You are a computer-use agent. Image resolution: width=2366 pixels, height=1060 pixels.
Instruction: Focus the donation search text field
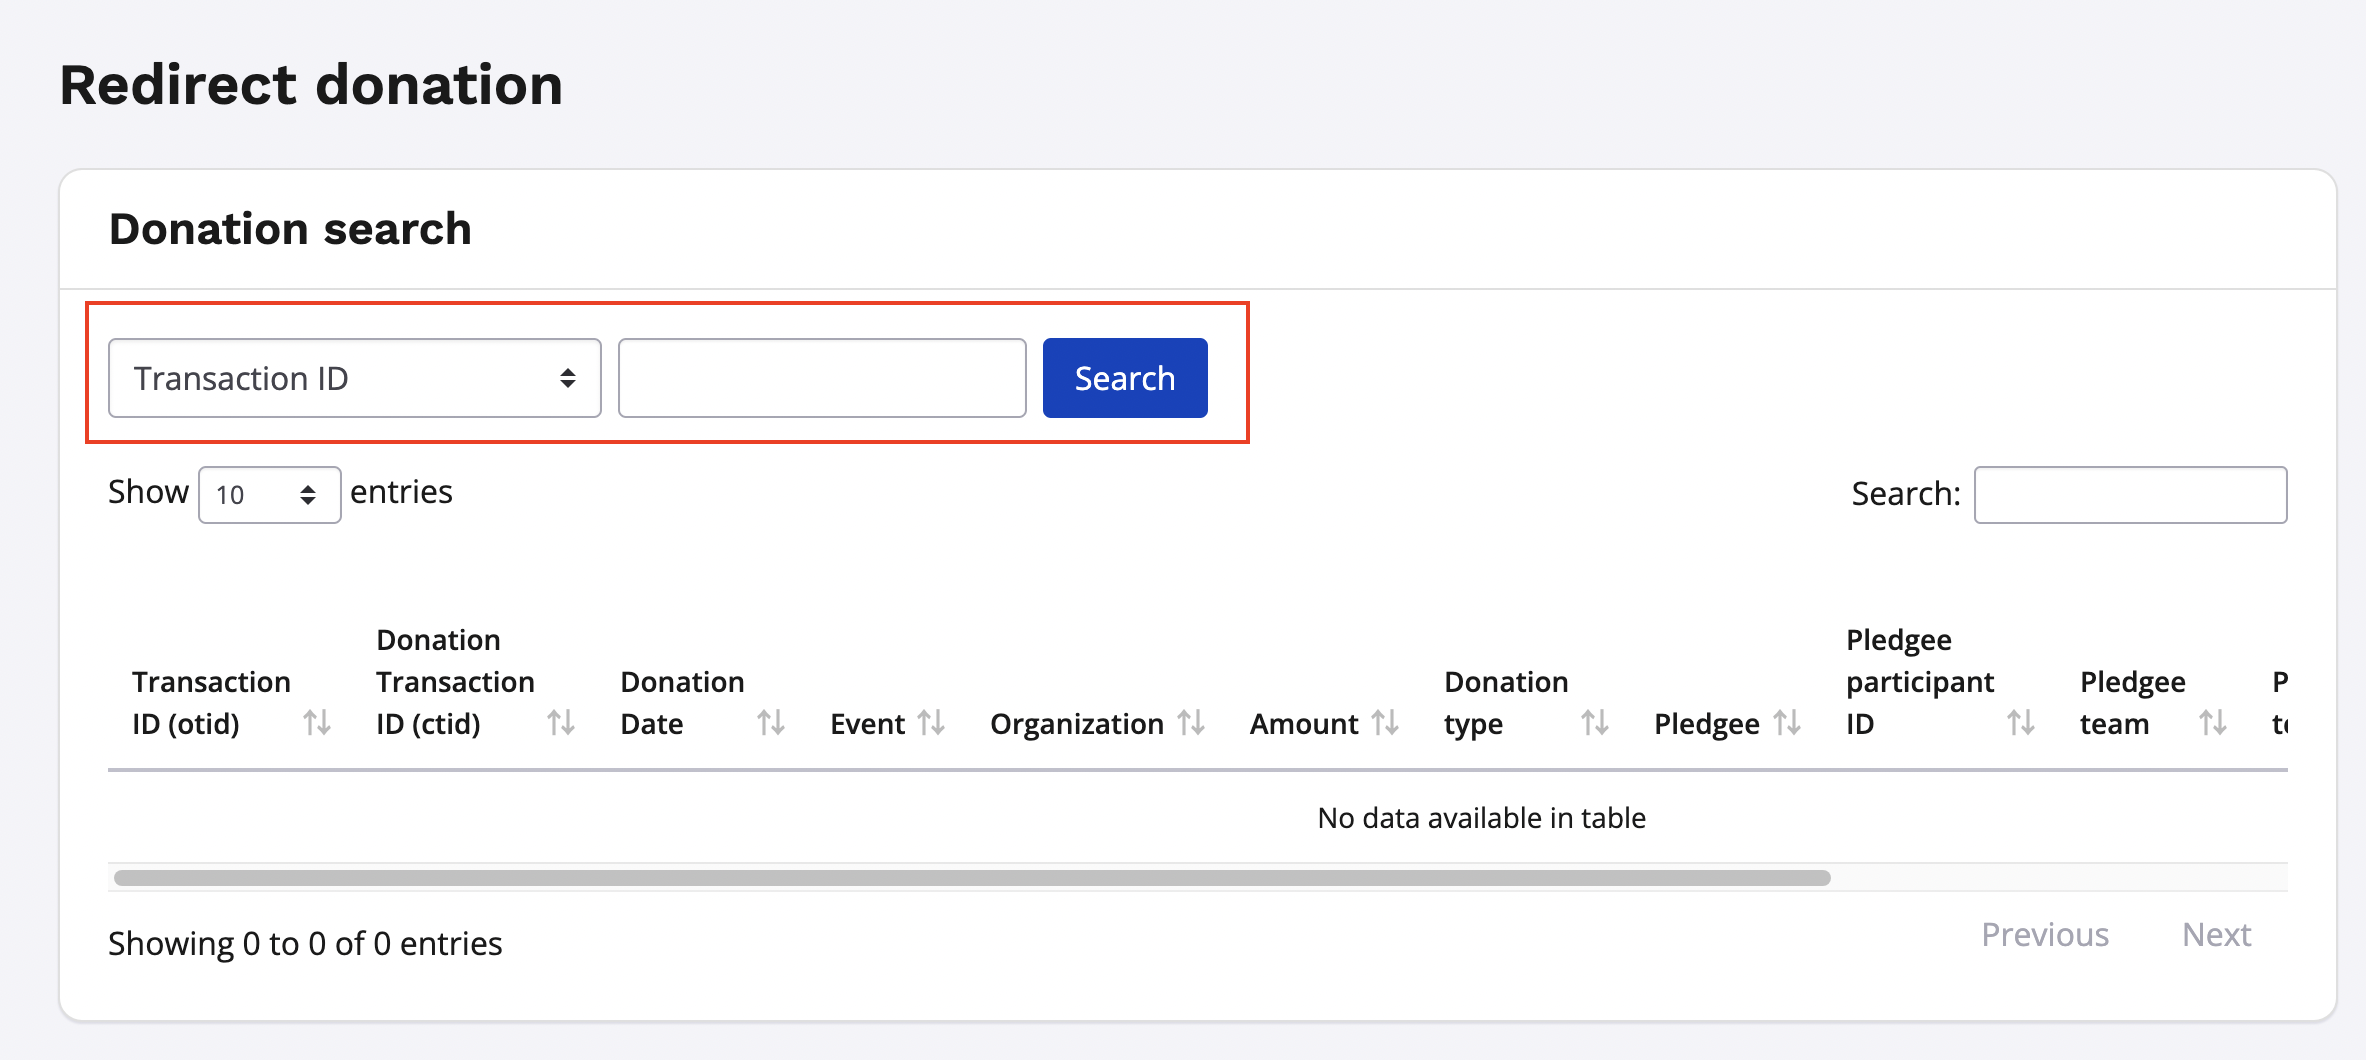[x=822, y=378]
